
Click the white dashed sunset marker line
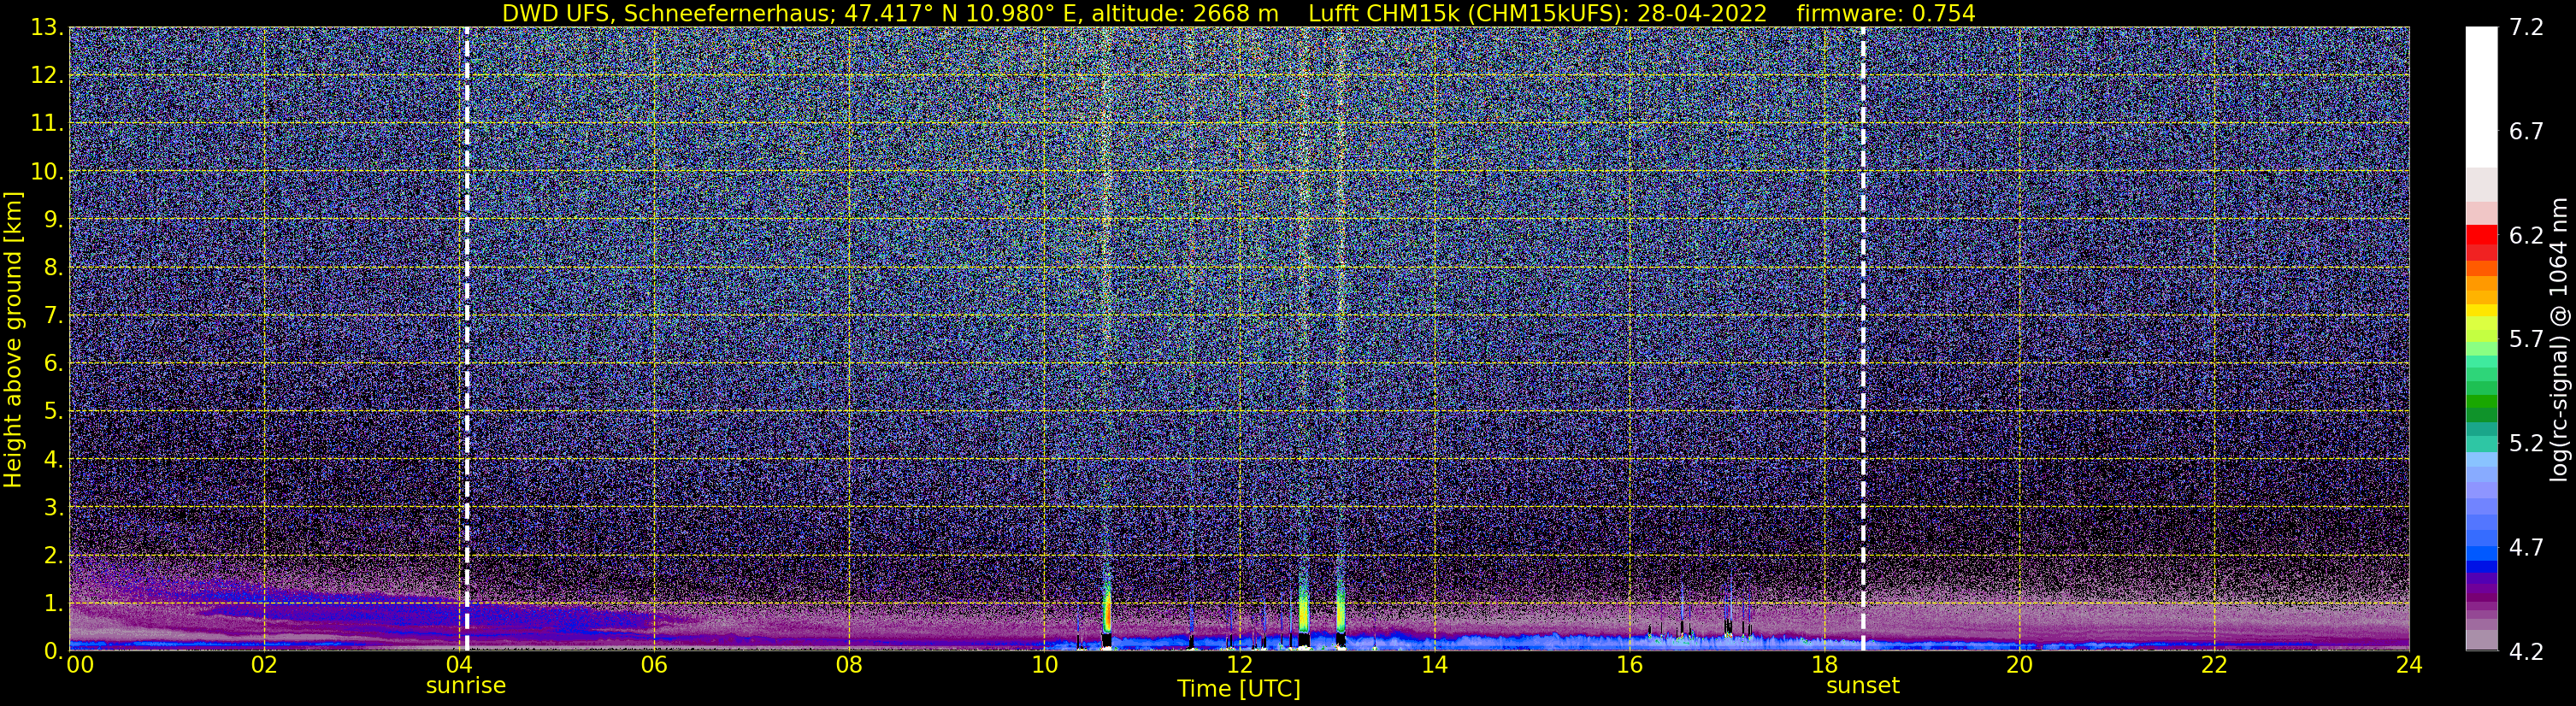[1863, 339]
